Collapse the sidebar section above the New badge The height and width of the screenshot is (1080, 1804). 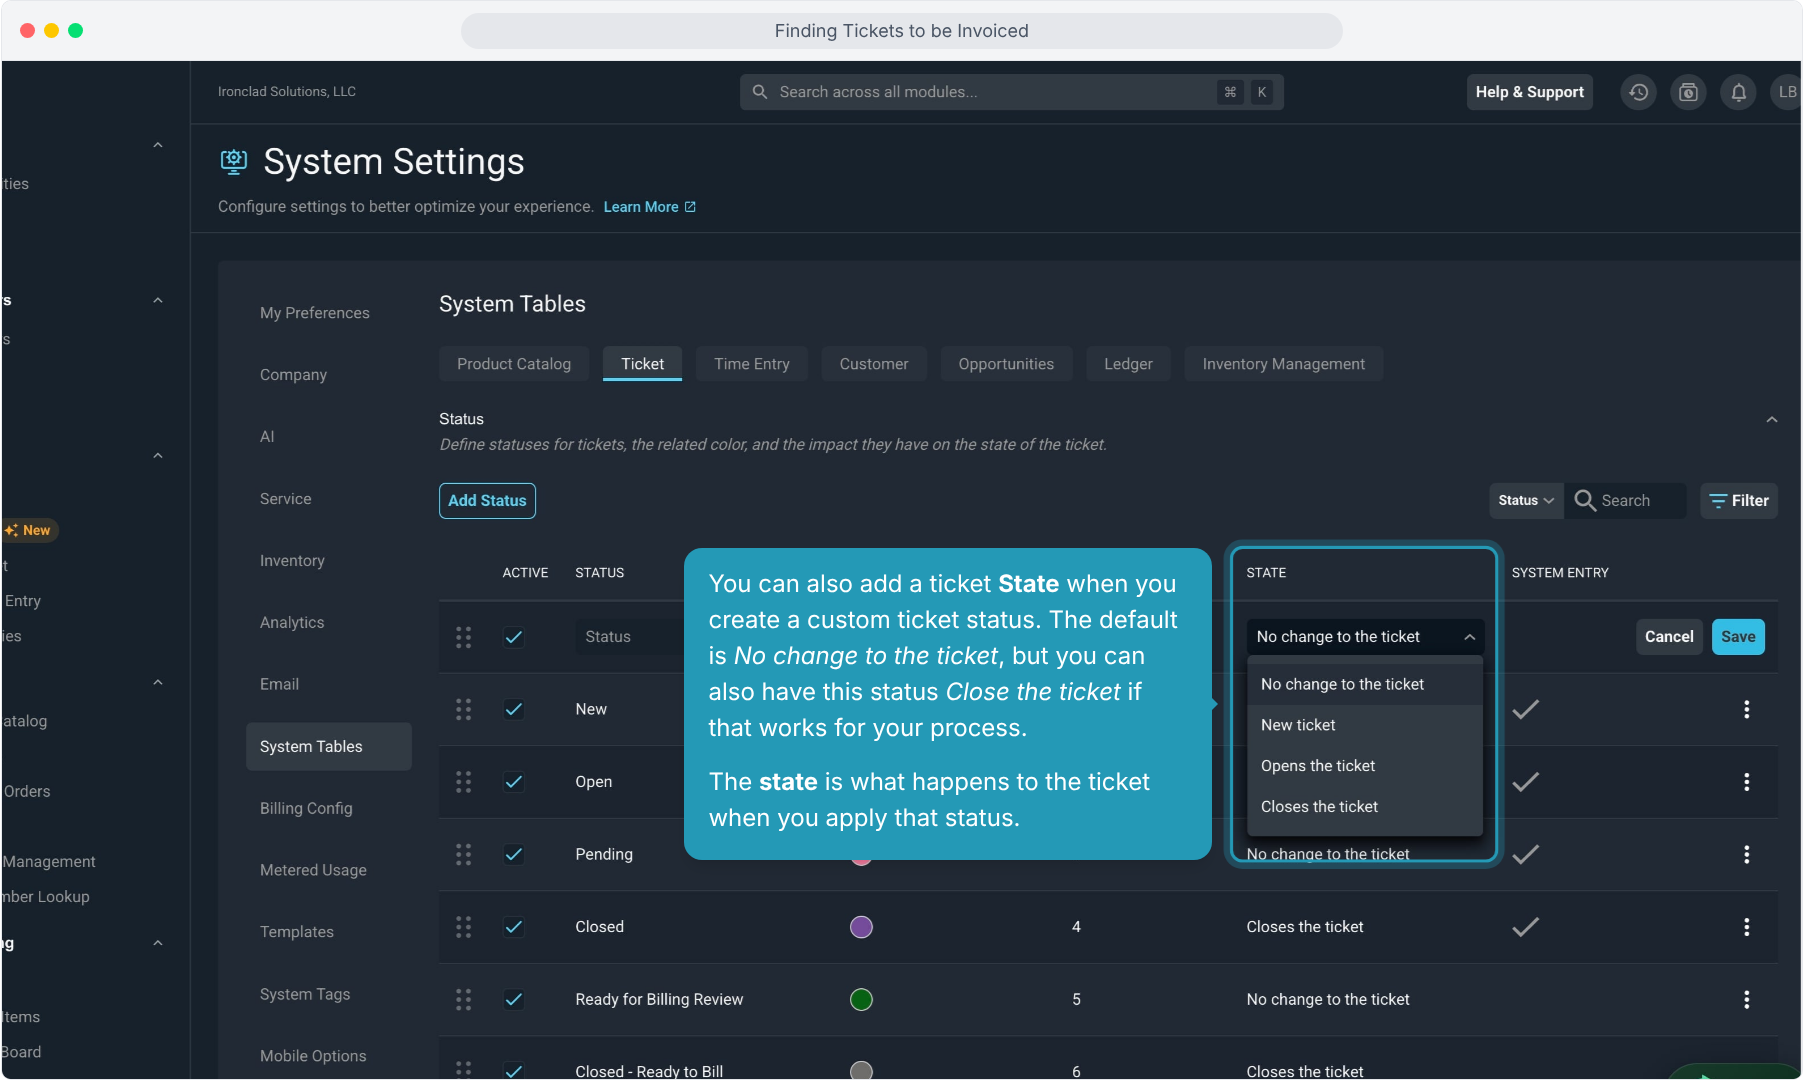point(158,456)
